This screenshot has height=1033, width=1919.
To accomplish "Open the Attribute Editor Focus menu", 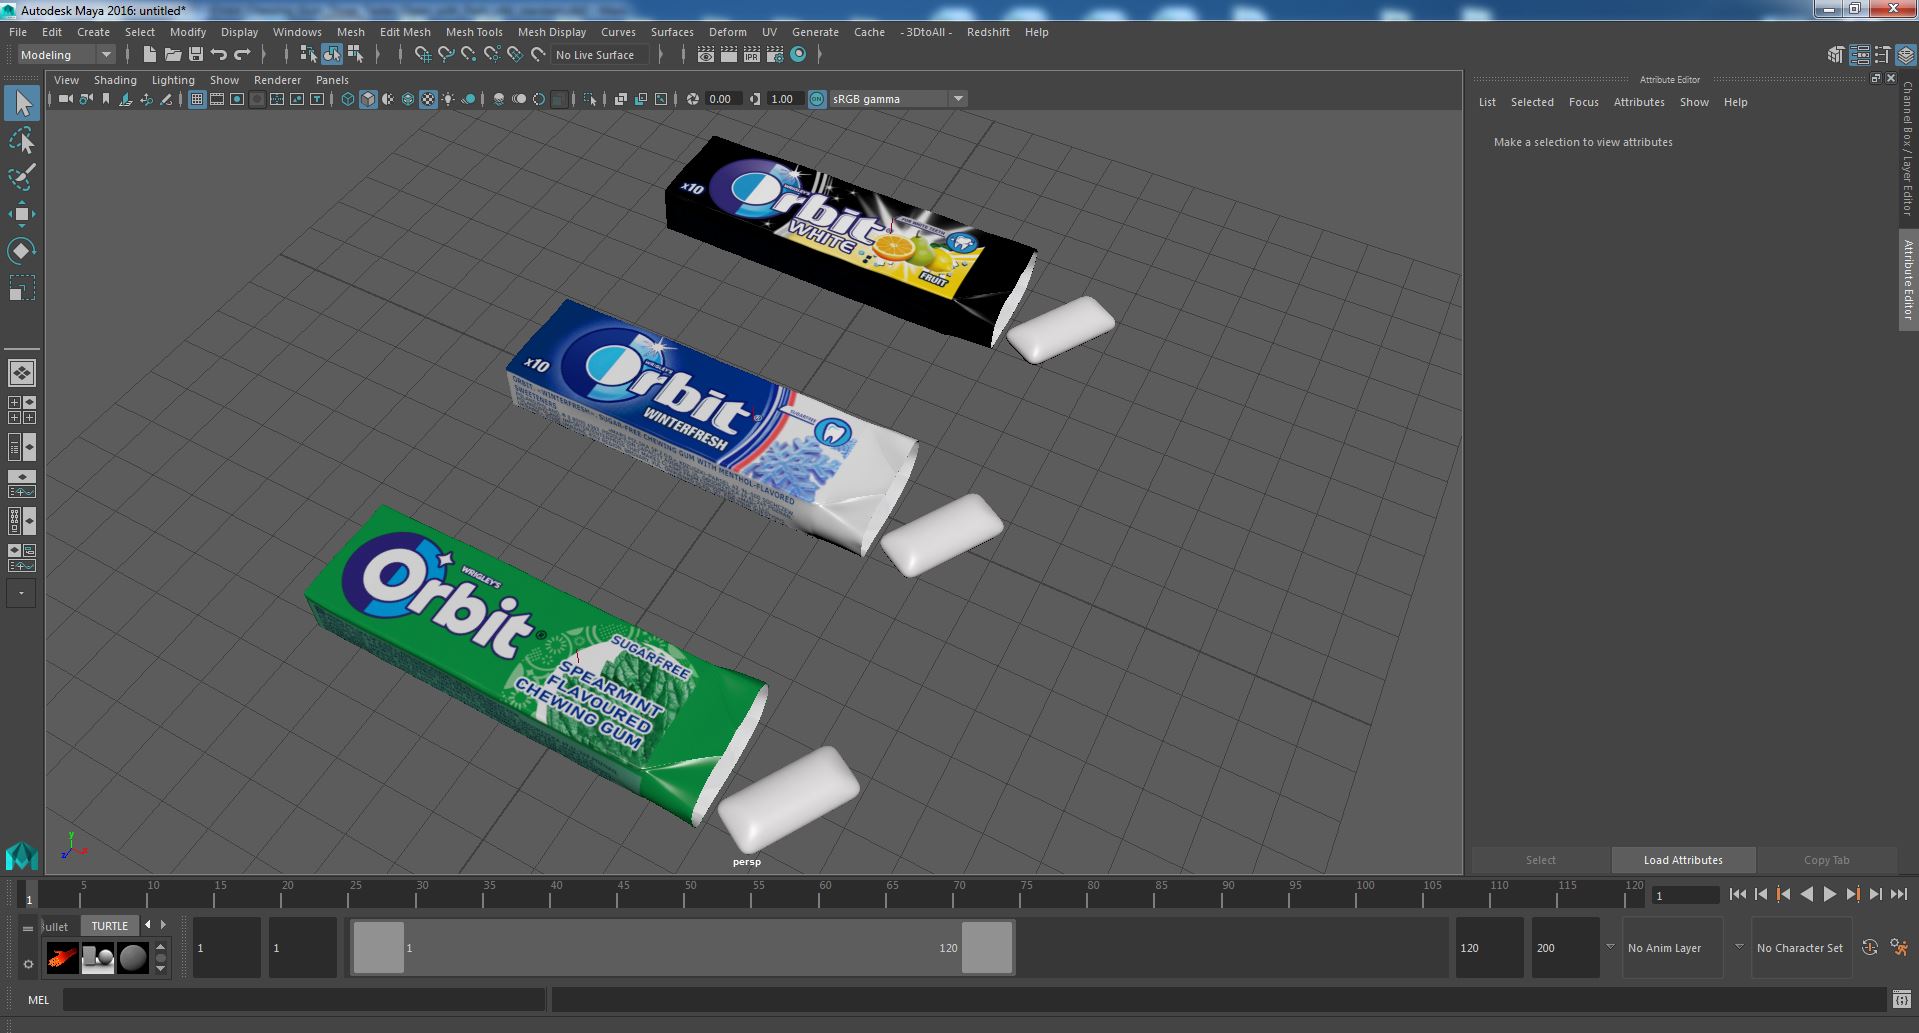I will click(1583, 102).
